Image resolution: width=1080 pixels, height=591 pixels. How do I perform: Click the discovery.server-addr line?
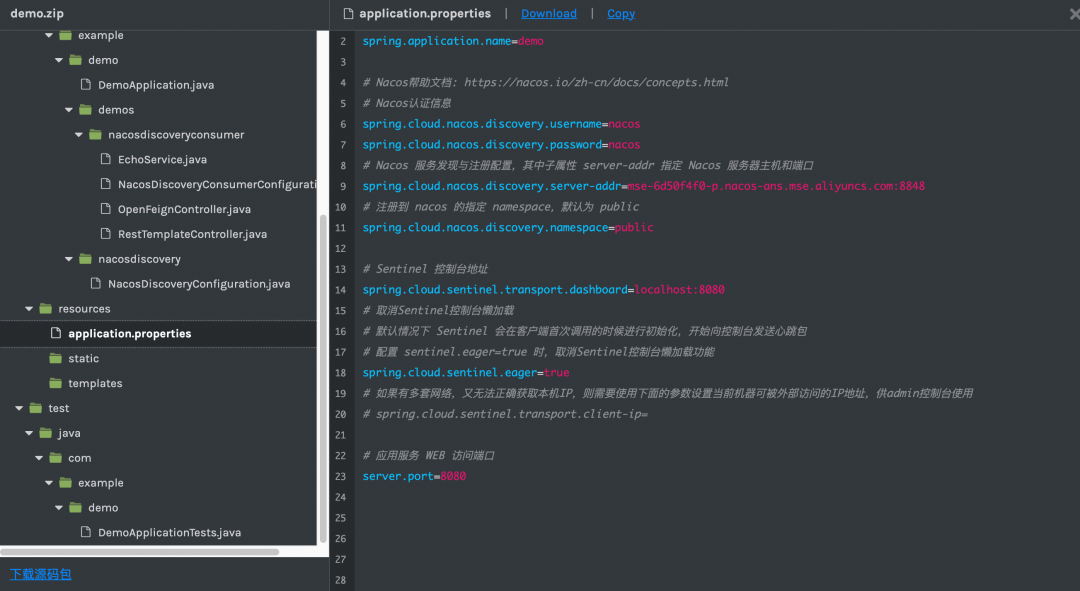click(x=643, y=186)
